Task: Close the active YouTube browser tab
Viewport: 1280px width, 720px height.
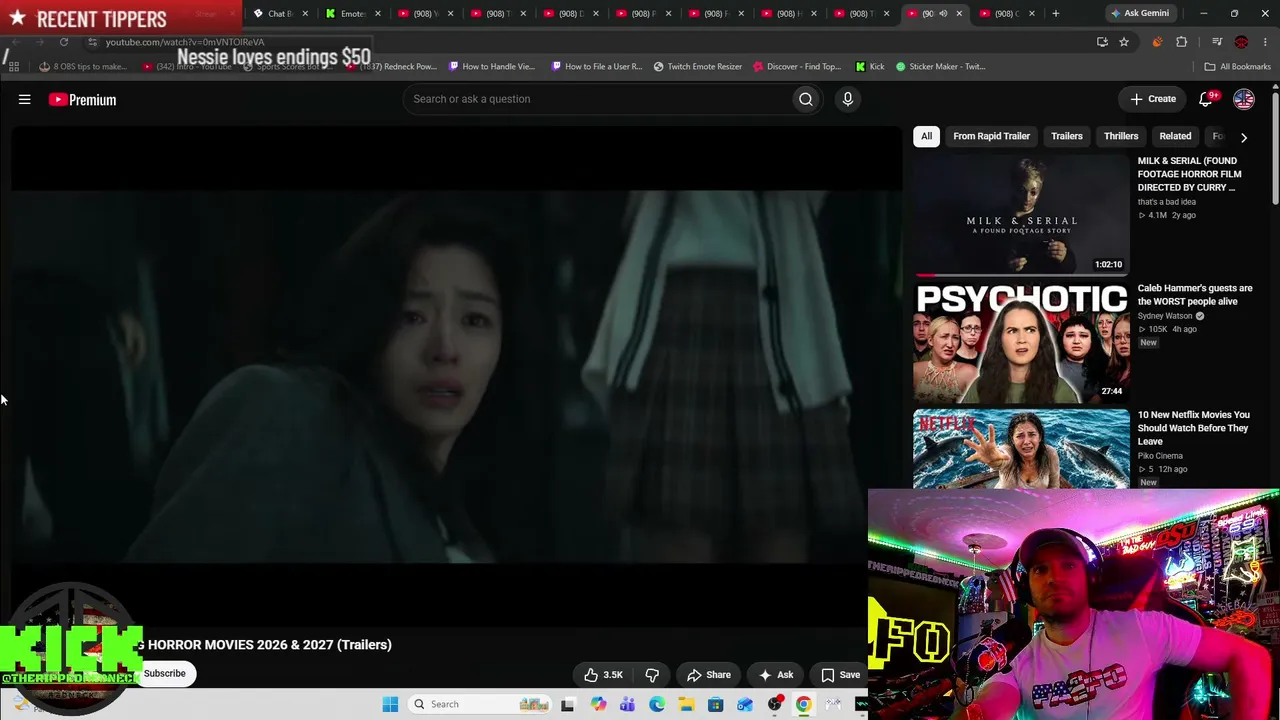Action: point(959,13)
